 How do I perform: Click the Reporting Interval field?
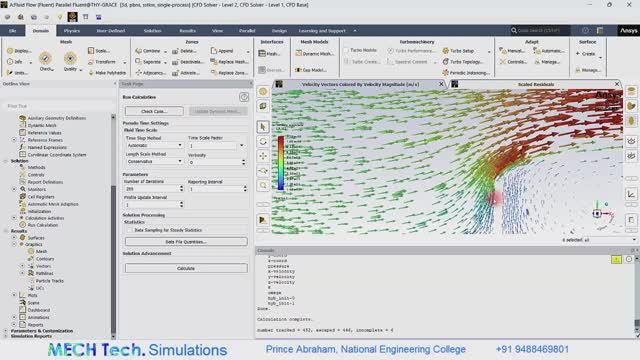[215, 189]
